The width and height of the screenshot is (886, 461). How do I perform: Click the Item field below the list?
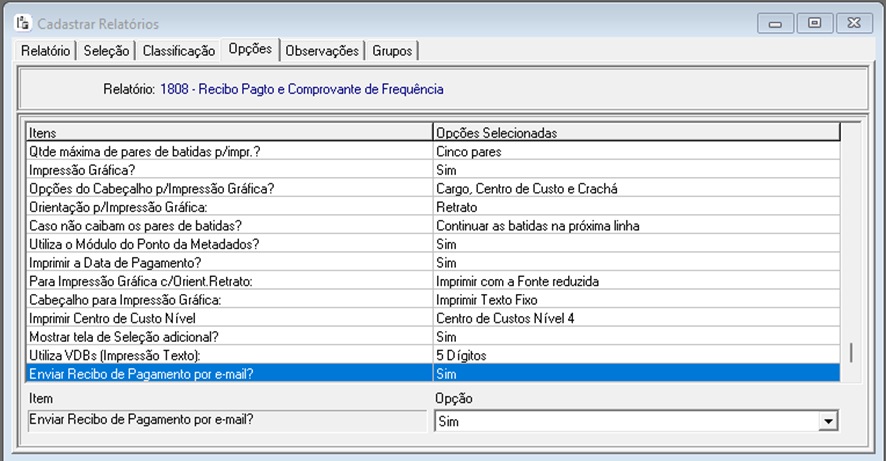tap(225, 421)
